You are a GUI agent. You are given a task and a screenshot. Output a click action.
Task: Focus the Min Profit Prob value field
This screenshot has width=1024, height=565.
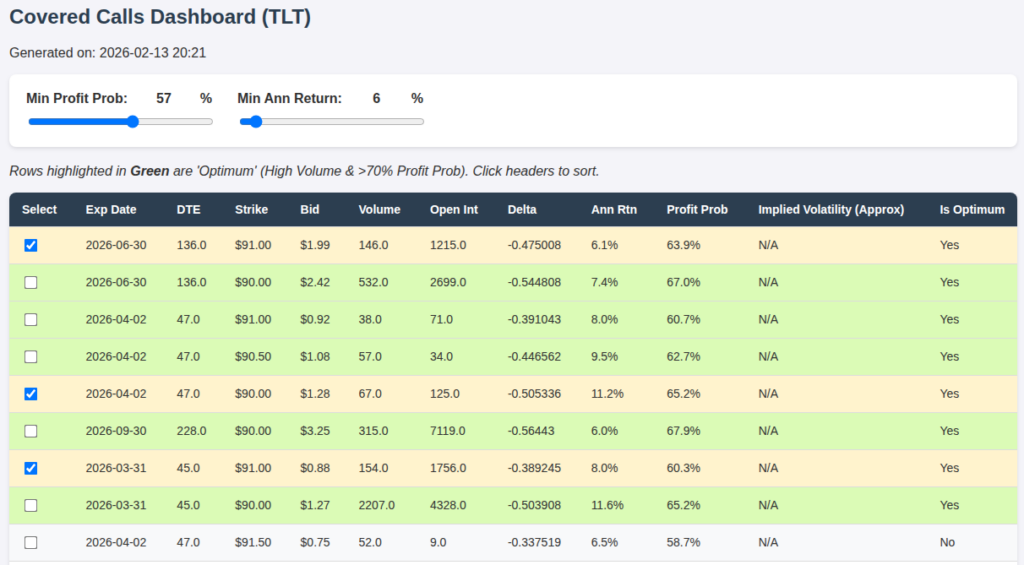click(163, 98)
